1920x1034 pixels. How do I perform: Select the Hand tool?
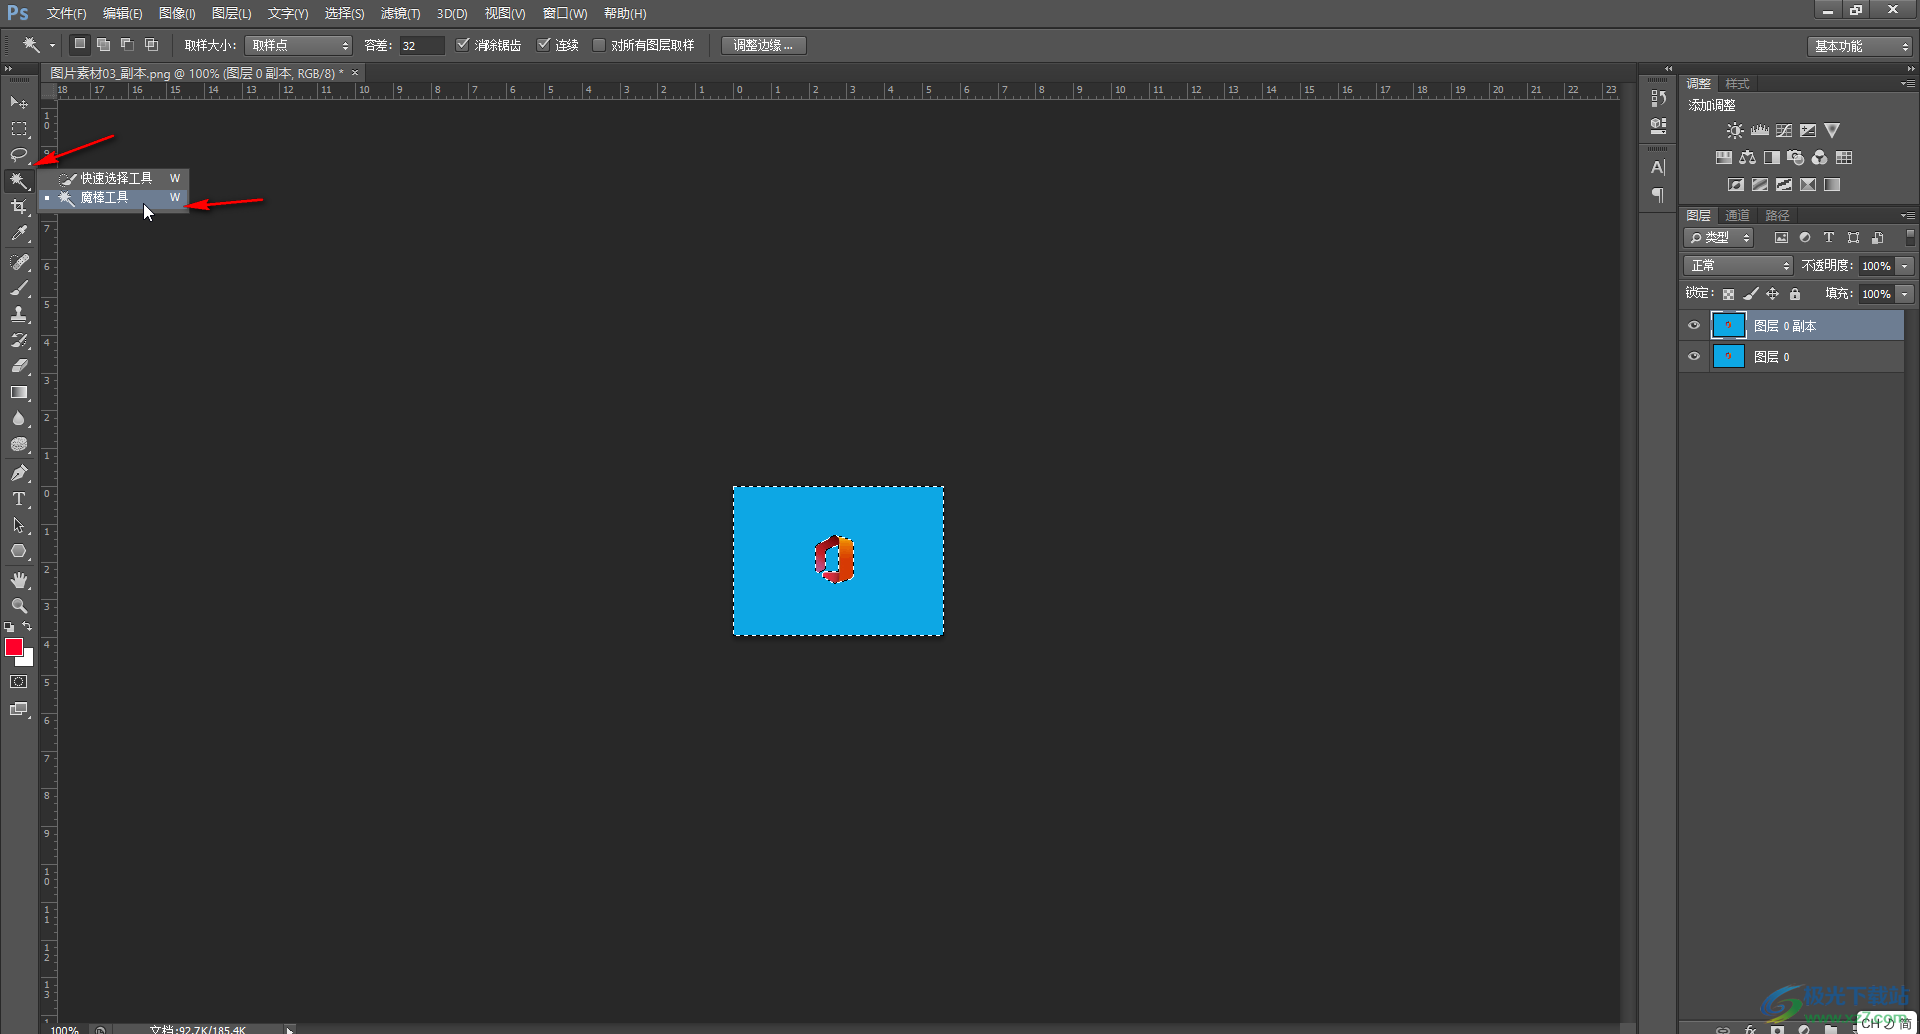(x=19, y=580)
